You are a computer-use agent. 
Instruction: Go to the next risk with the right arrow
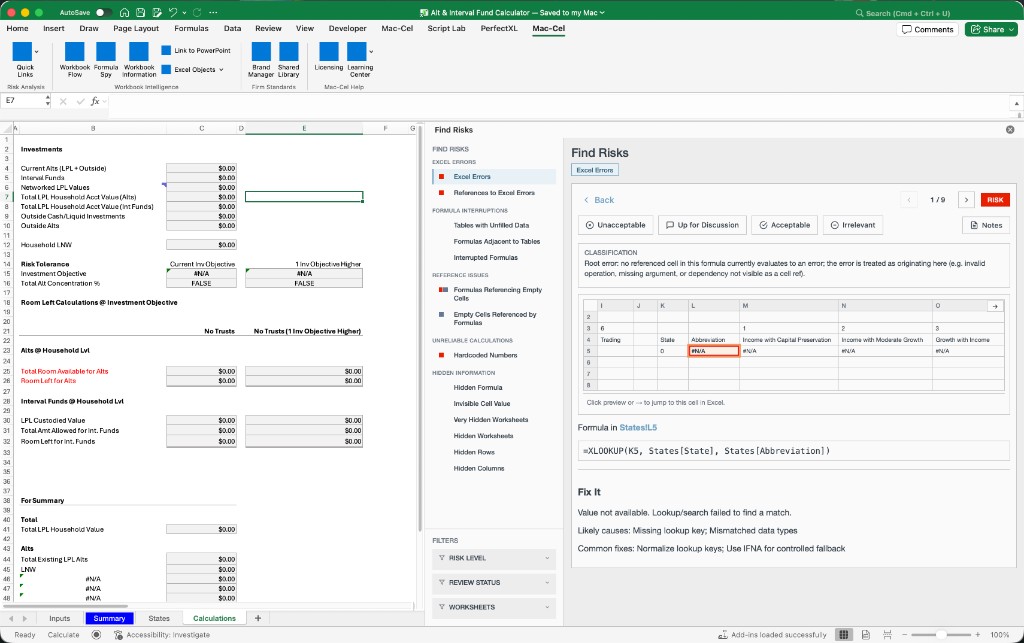pos(967,200)
